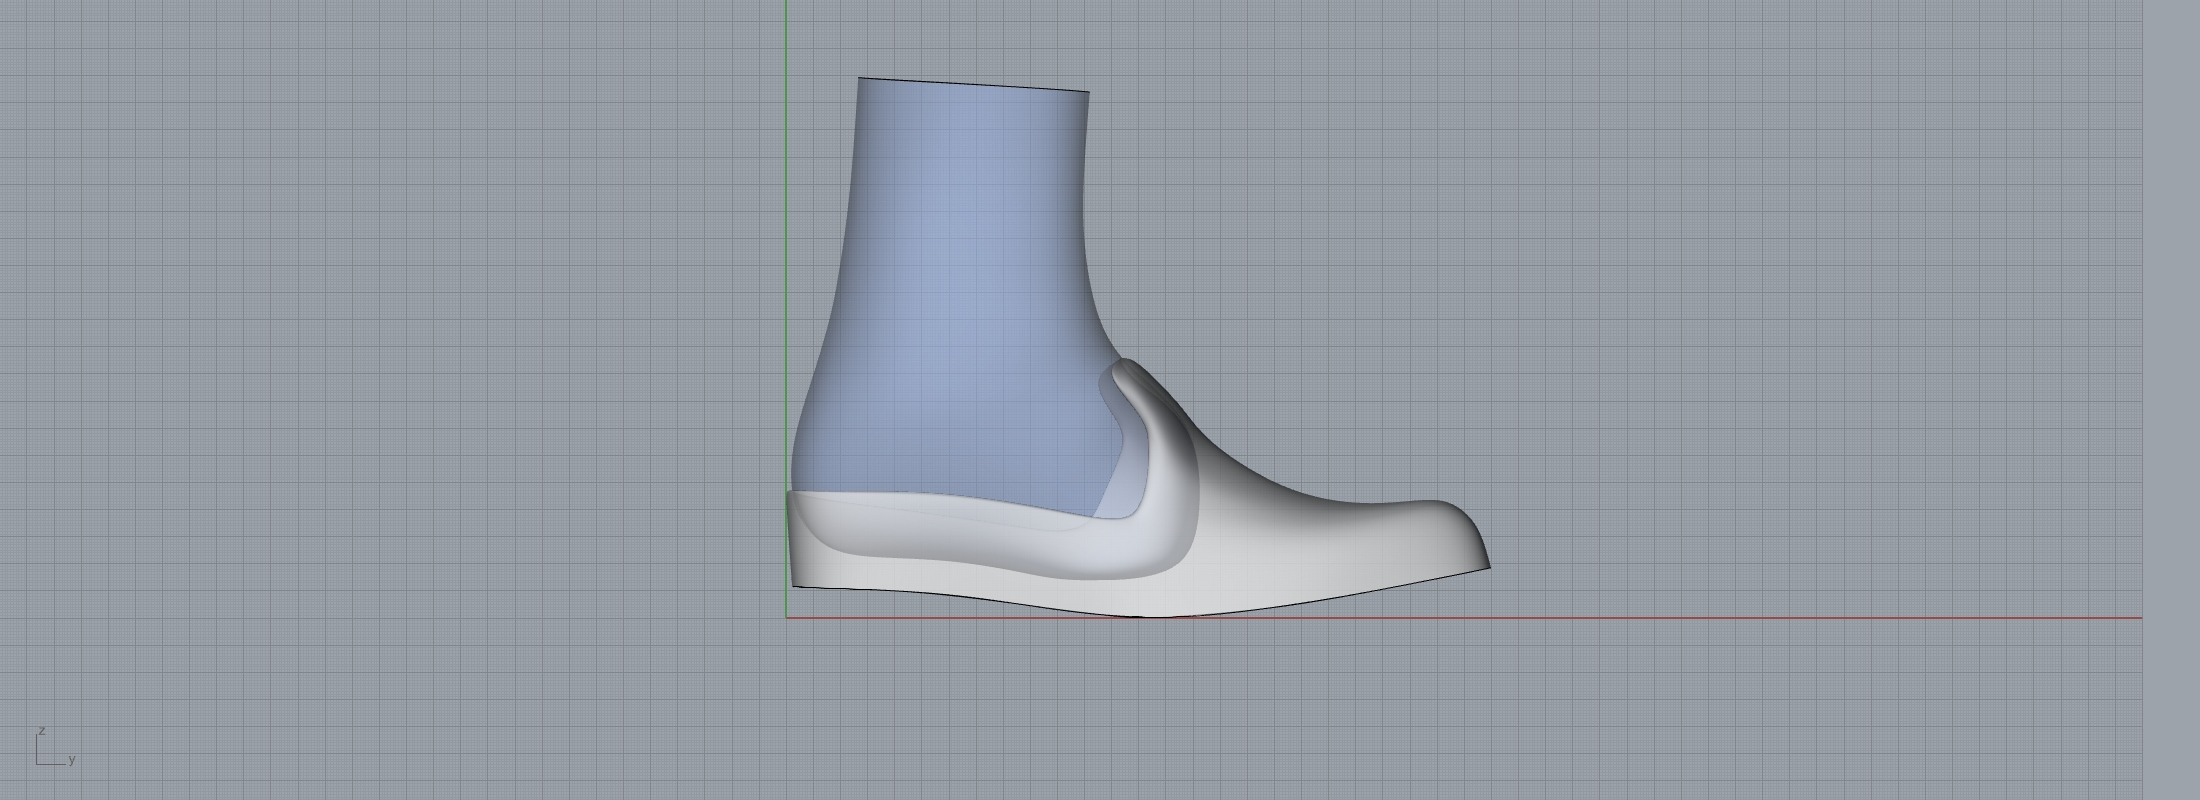Click the y label on the axis icon
Image resolution: width=2200 pixels, height=800 pixels.
tap(72, 760)
